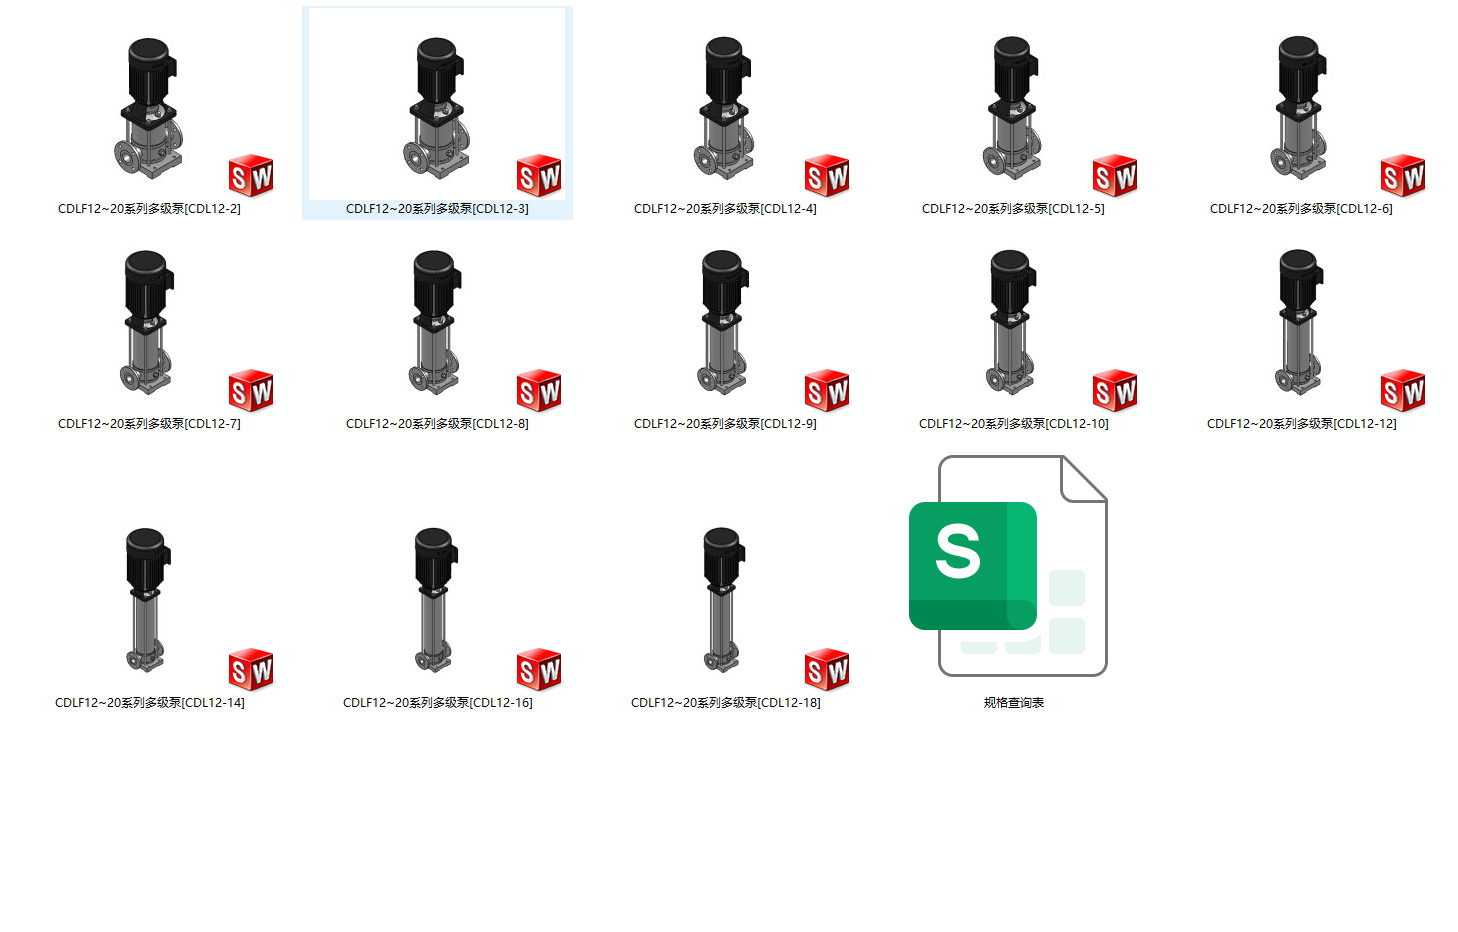Select the CDL12-7 pump model thumbnail
The image size is (1458, 932).
(149, 323)
